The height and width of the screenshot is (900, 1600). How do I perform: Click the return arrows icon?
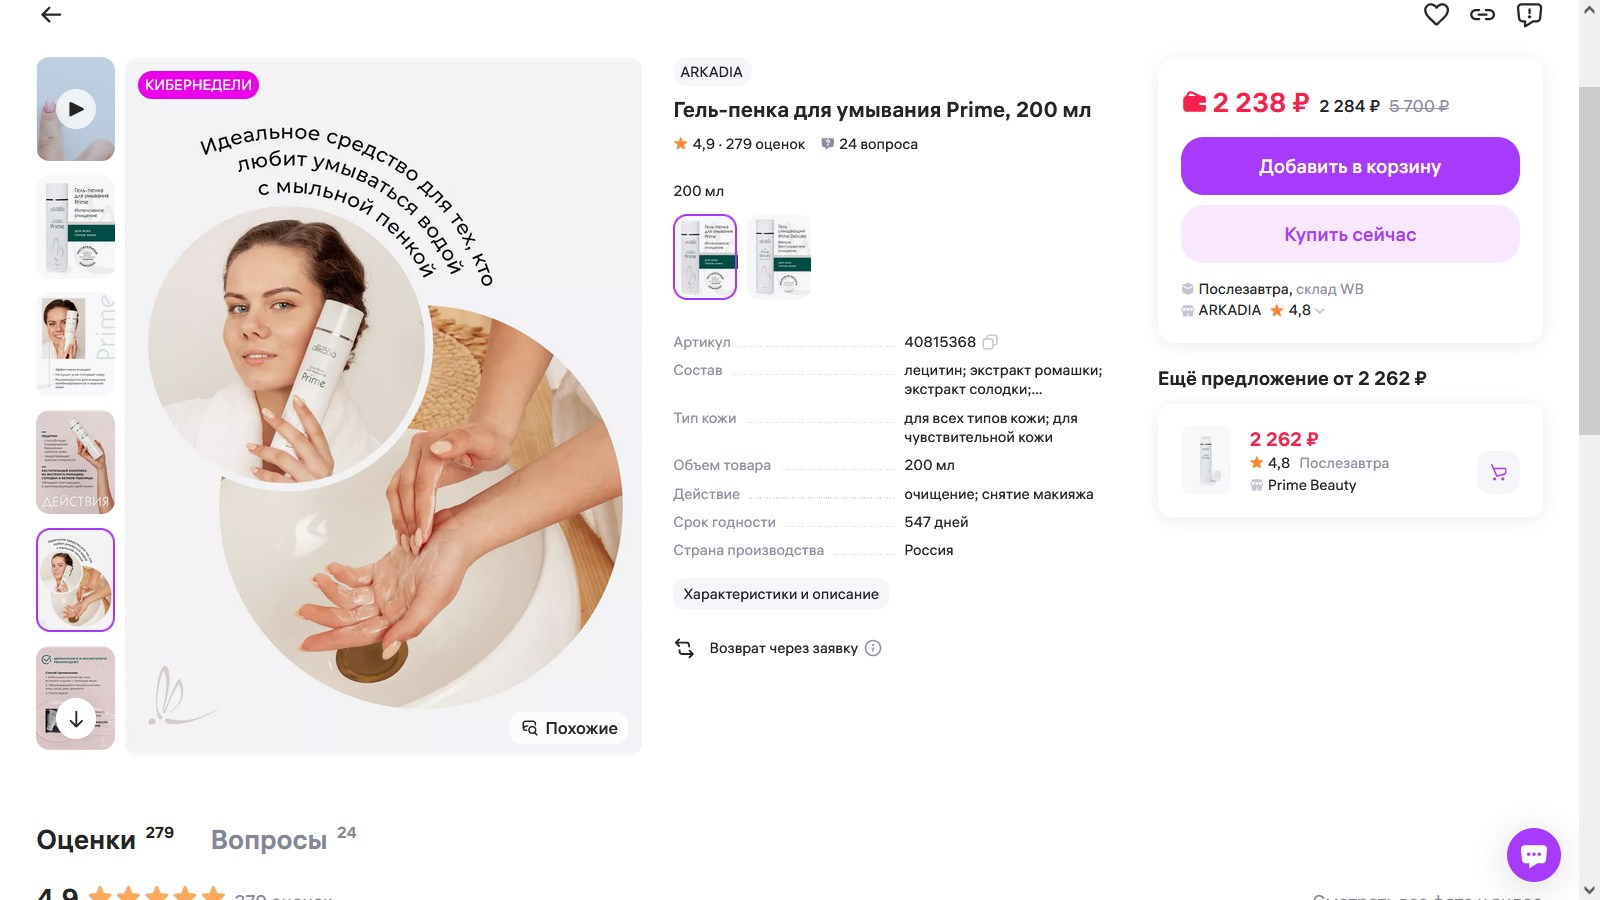(x=684, y=648)
